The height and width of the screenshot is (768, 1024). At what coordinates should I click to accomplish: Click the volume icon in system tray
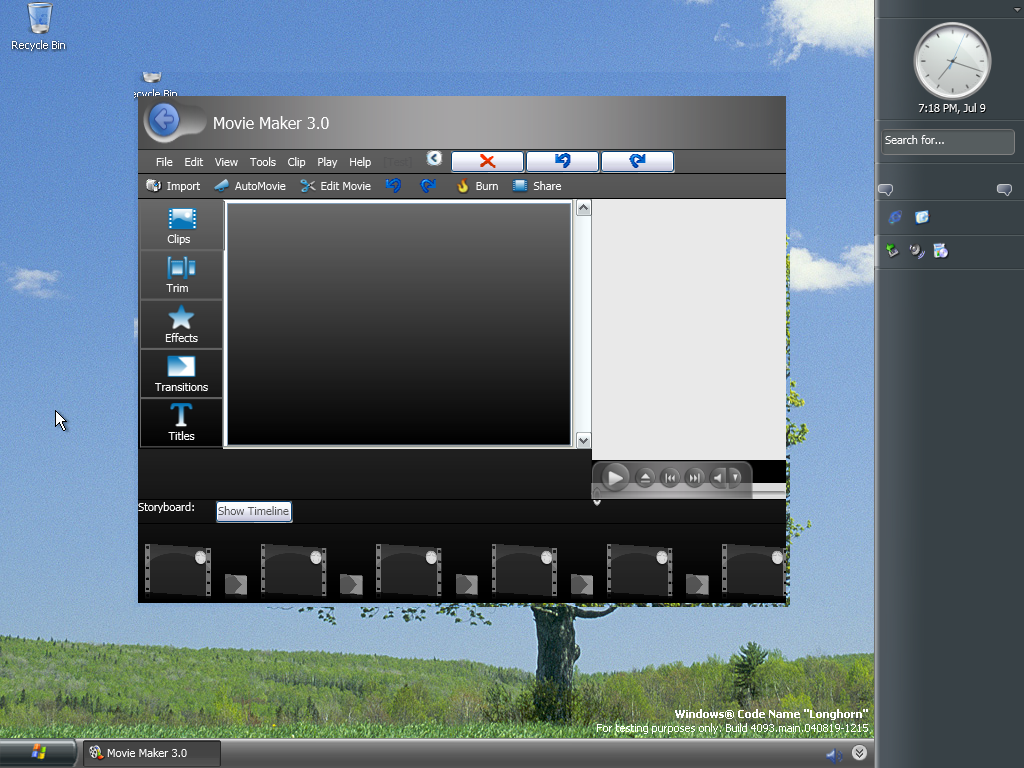coord(834,755)
